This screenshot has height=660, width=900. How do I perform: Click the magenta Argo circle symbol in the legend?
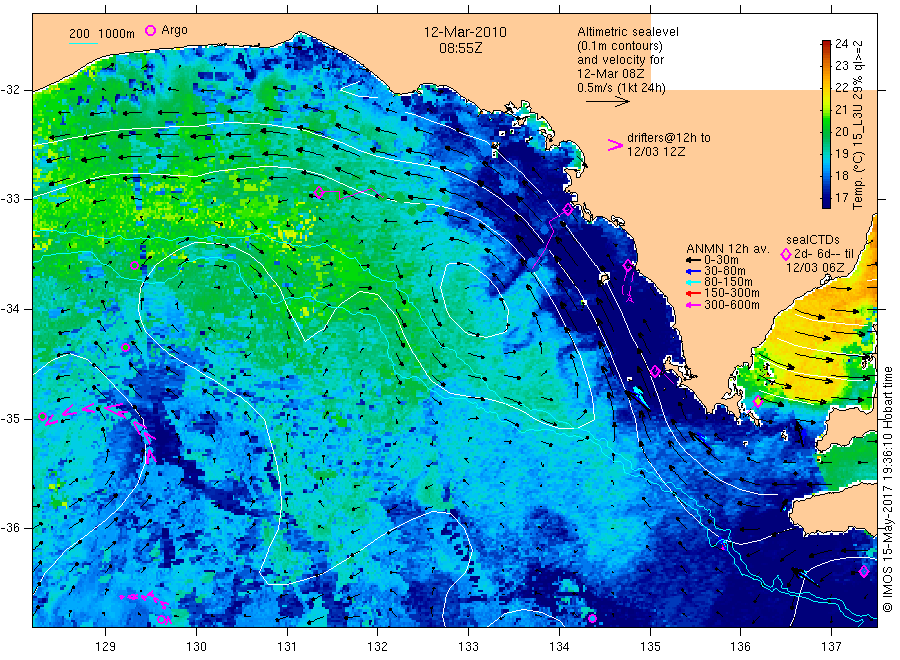pyautogui.click(x=150, y=30)
